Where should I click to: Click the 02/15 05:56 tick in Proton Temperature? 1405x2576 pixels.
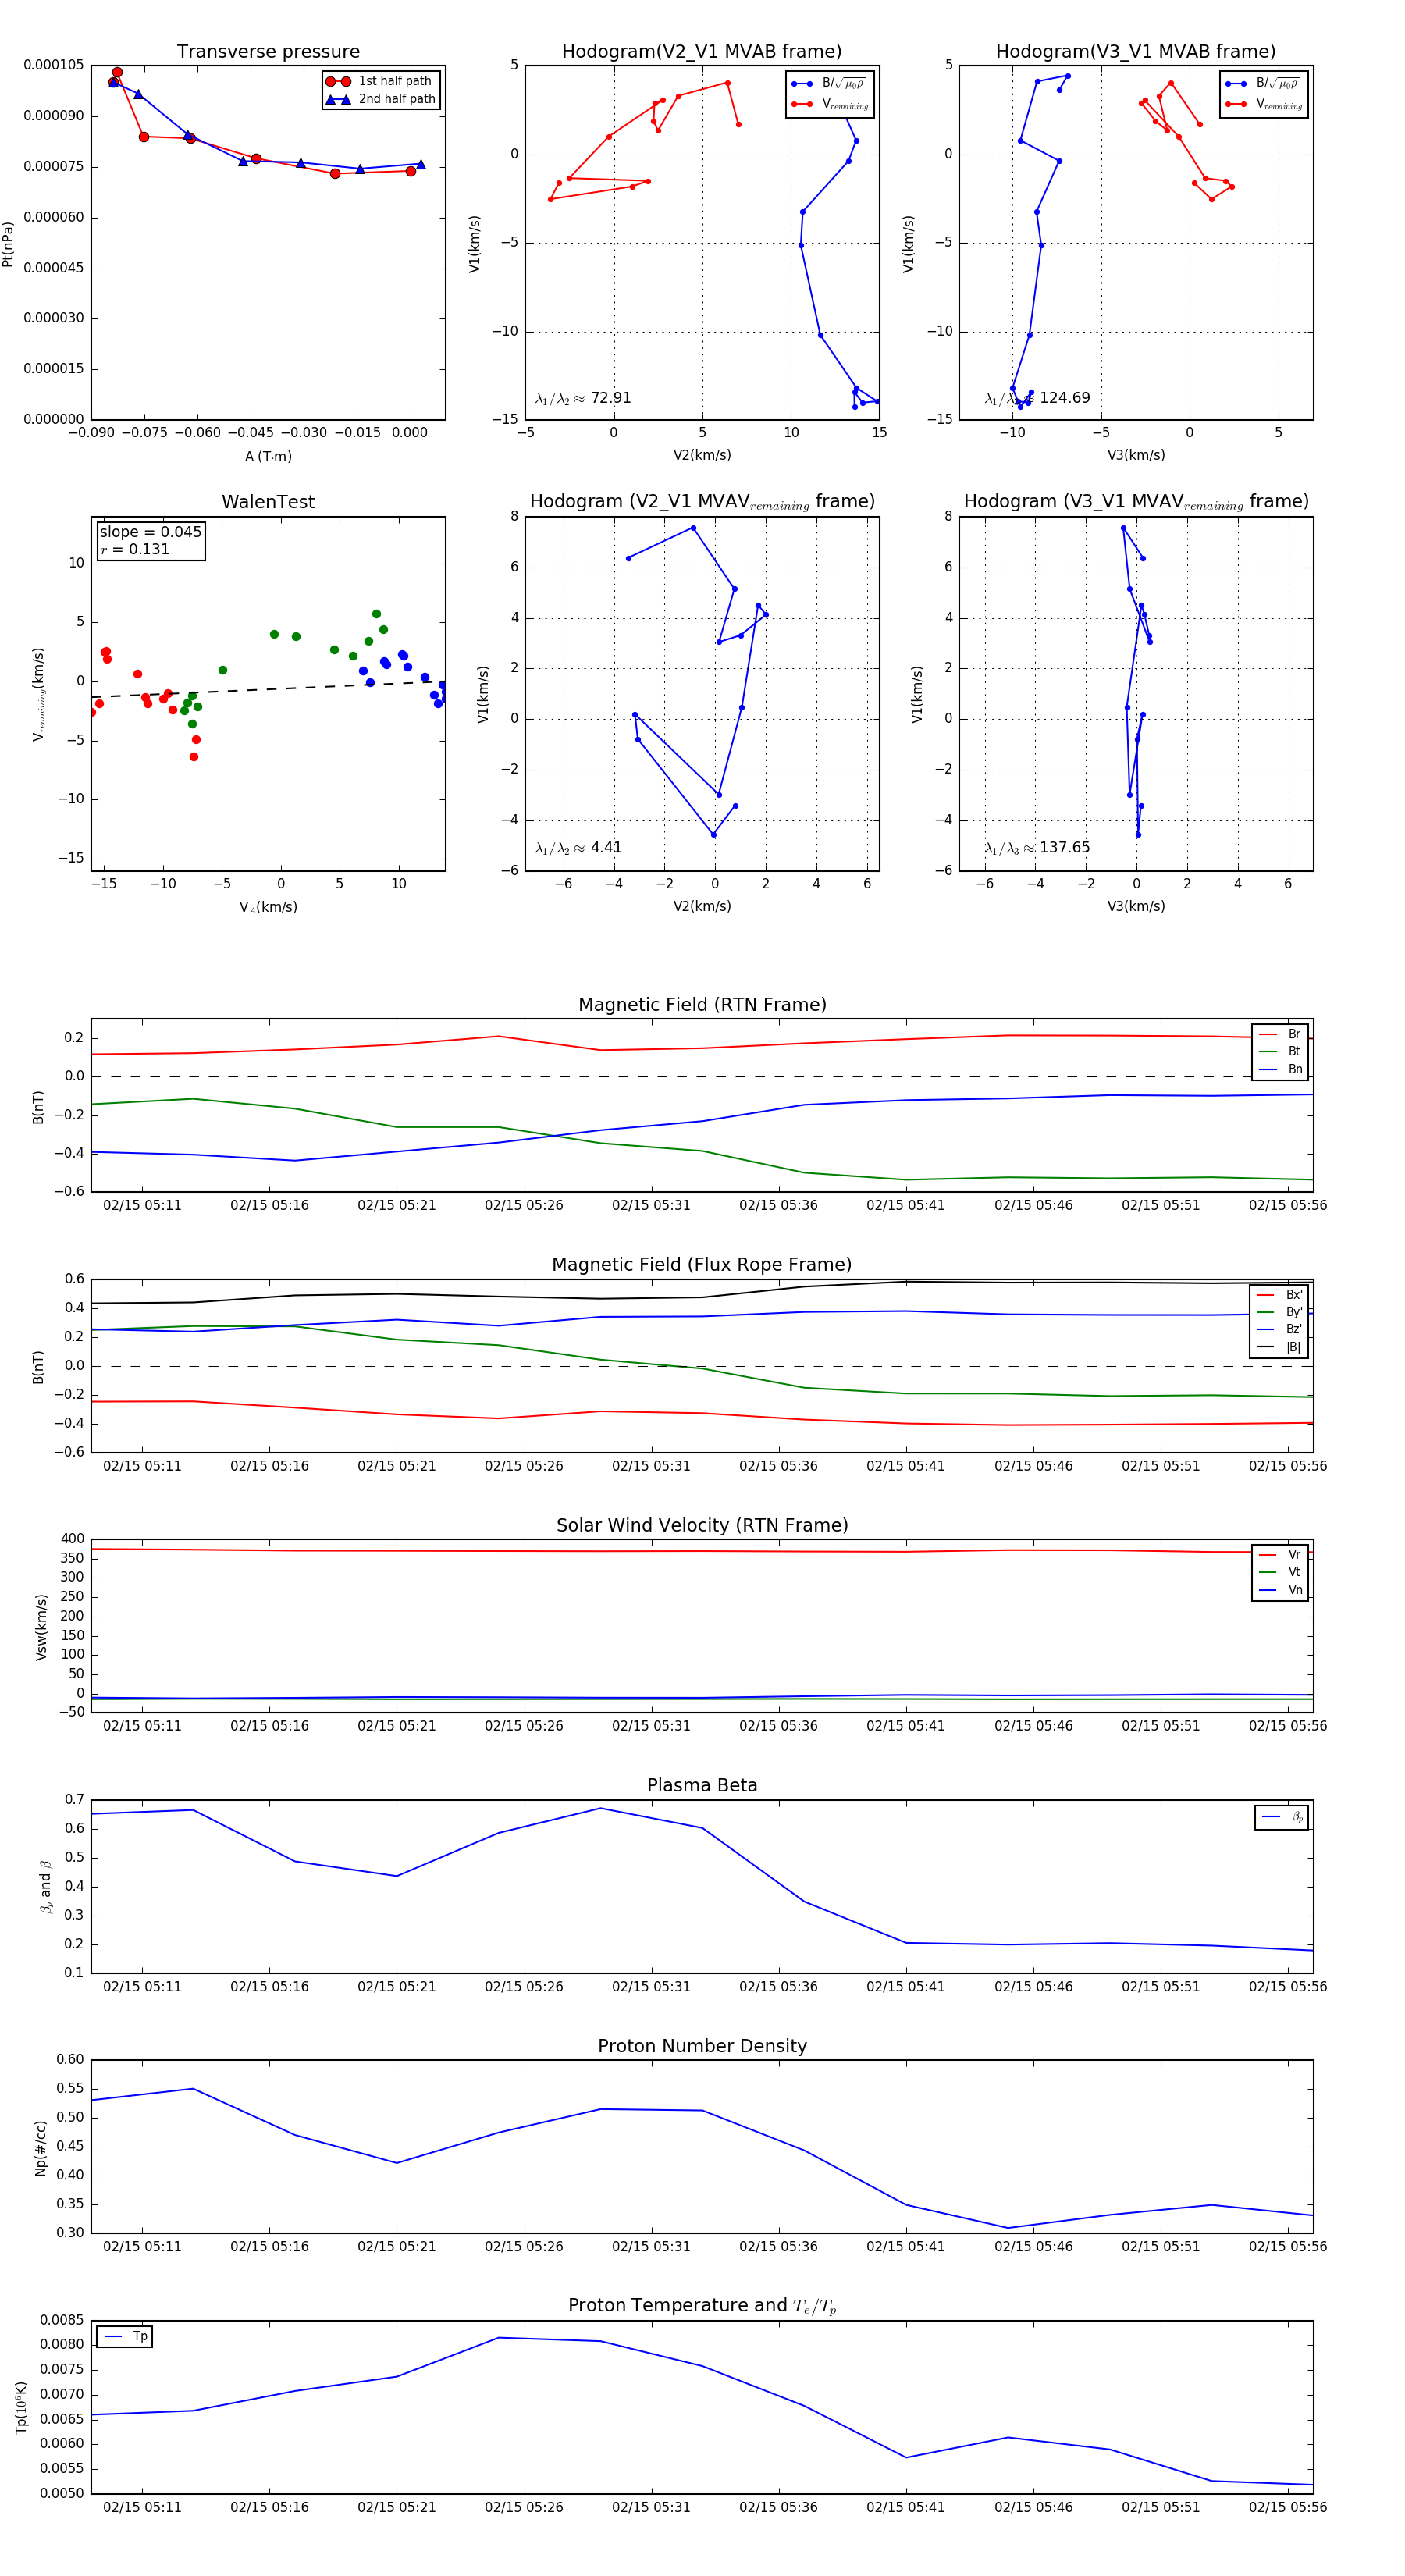click(x=1288, y=2507)
